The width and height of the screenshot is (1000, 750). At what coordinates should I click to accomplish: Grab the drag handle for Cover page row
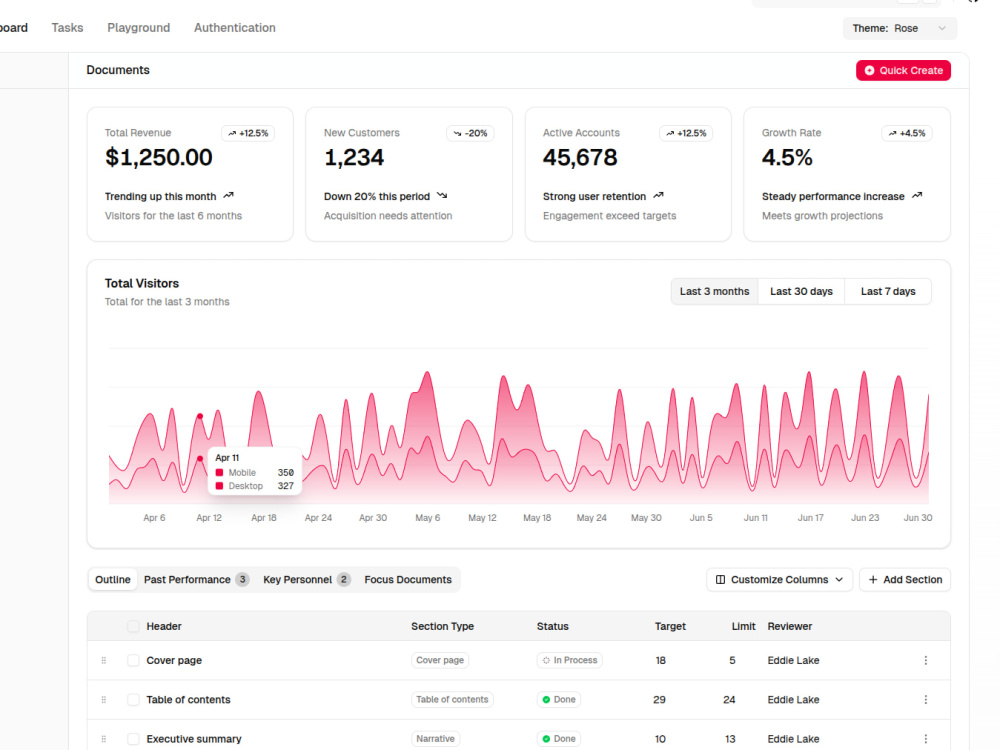coord(103,661)
